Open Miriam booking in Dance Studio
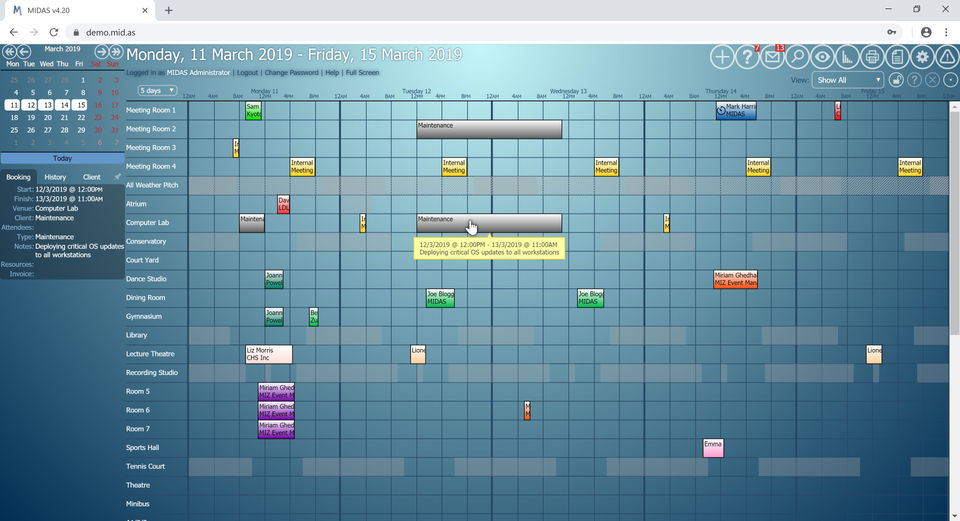Image resolution: width=960 pixels, height=521 pixels. [735, 279]
